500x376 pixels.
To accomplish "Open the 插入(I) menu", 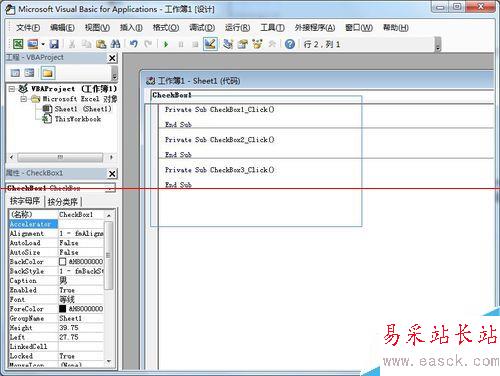I will click(x=131, y=28).
